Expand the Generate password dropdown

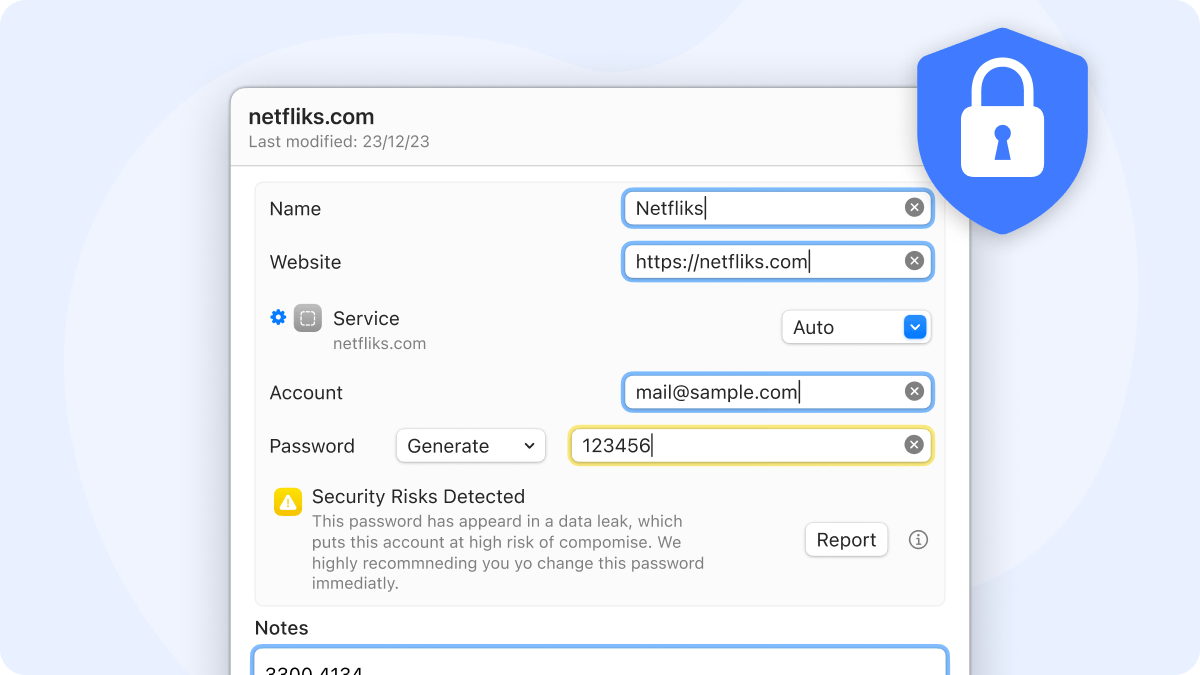click(471, 446)
